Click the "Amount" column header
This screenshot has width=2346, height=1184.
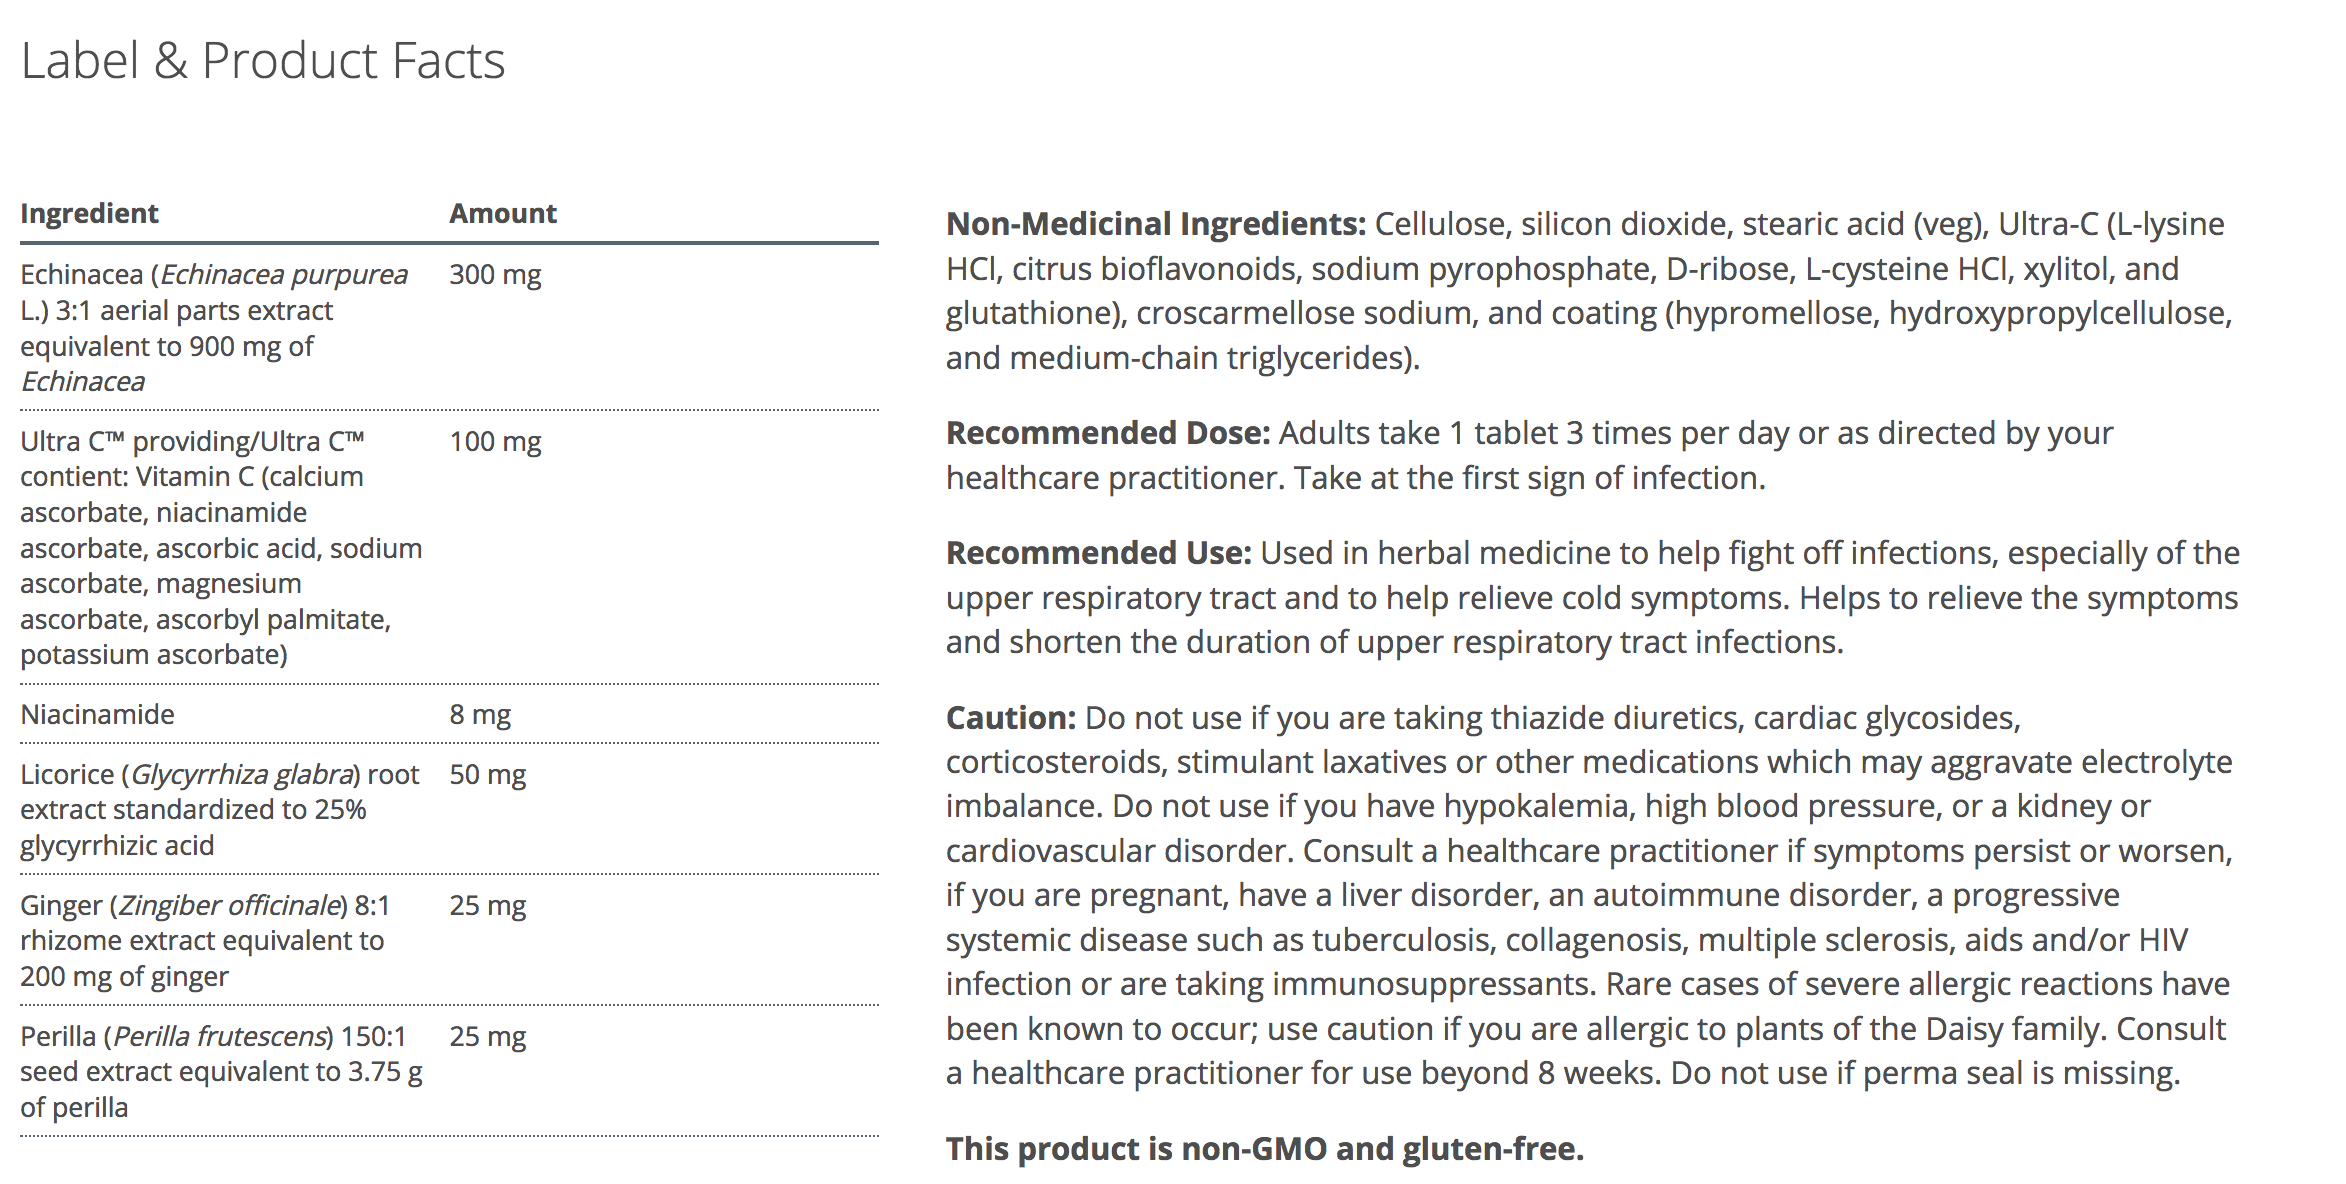pyautogui.click(x=503, y=213)
